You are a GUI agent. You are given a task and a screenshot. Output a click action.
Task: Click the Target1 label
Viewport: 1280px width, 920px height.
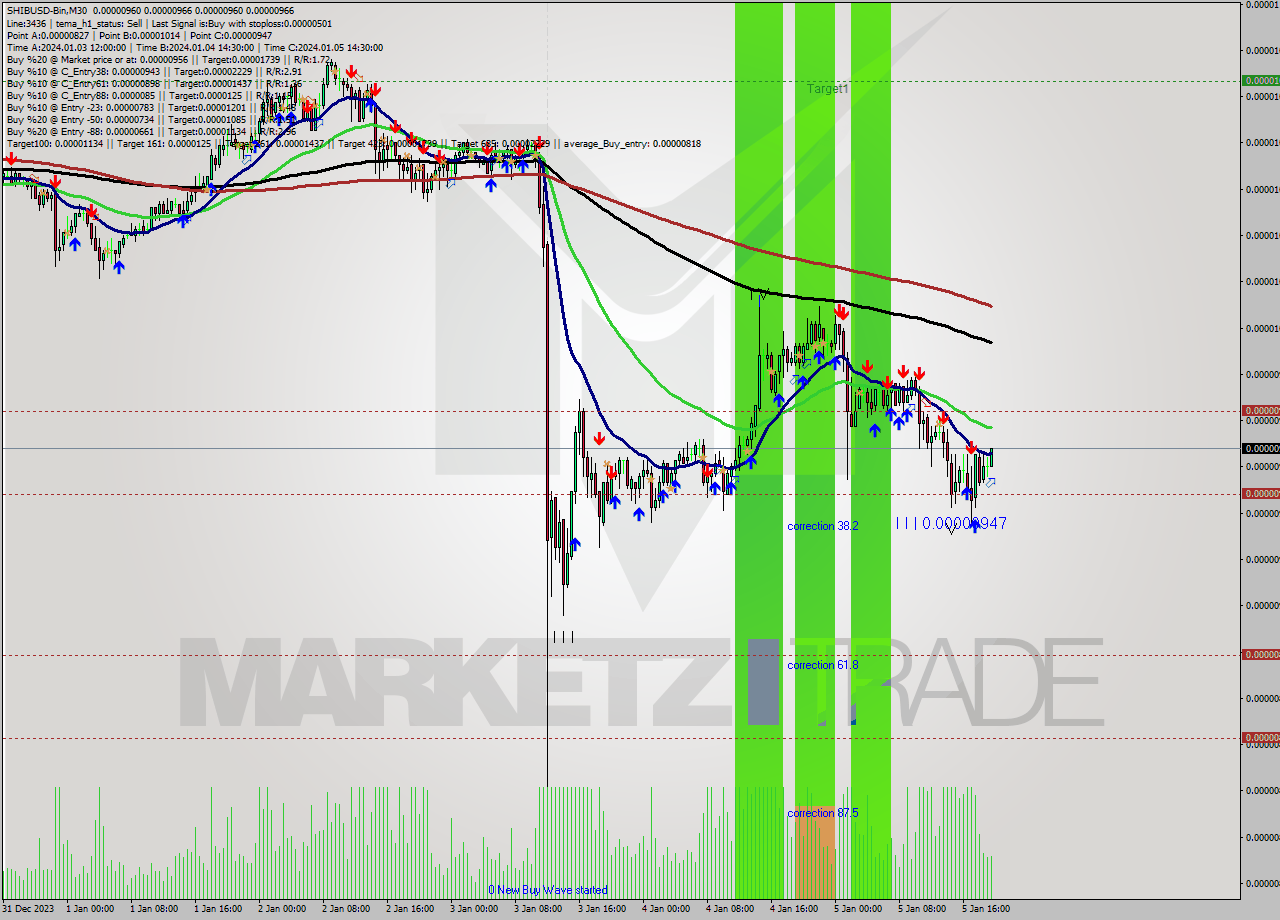[828, 89]
